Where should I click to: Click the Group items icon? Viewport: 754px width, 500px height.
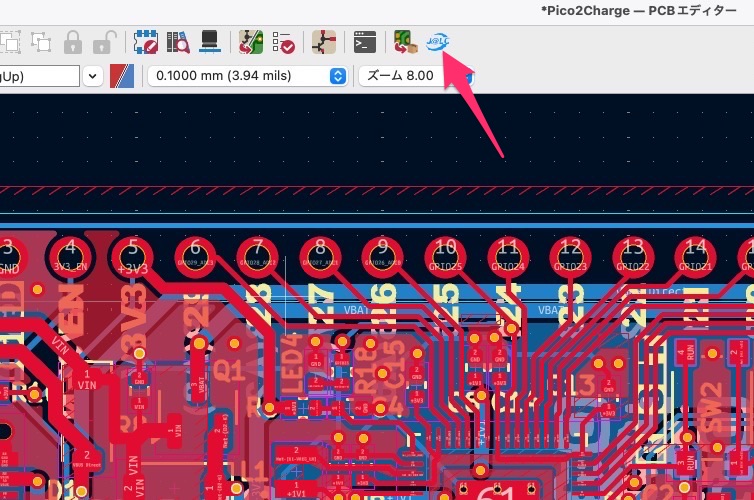[x=10, y=42]
